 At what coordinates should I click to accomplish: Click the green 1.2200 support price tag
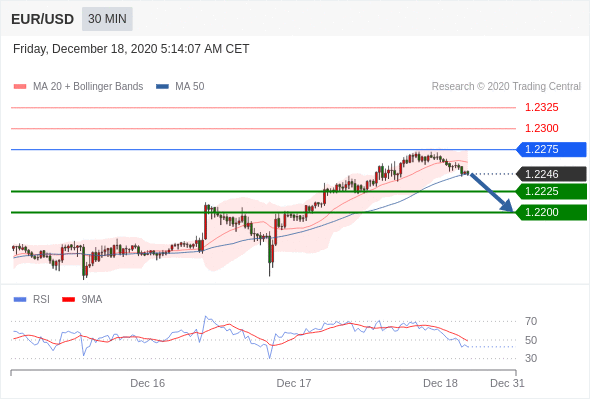pyautogui.click(x=552, y=213)
